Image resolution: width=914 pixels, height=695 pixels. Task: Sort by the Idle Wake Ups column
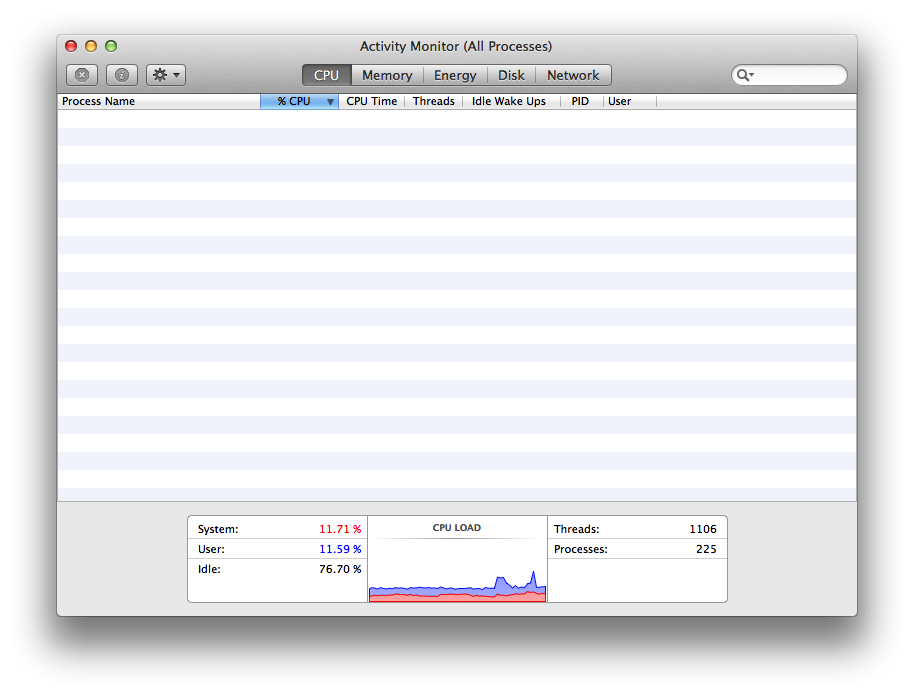(508, 101)
